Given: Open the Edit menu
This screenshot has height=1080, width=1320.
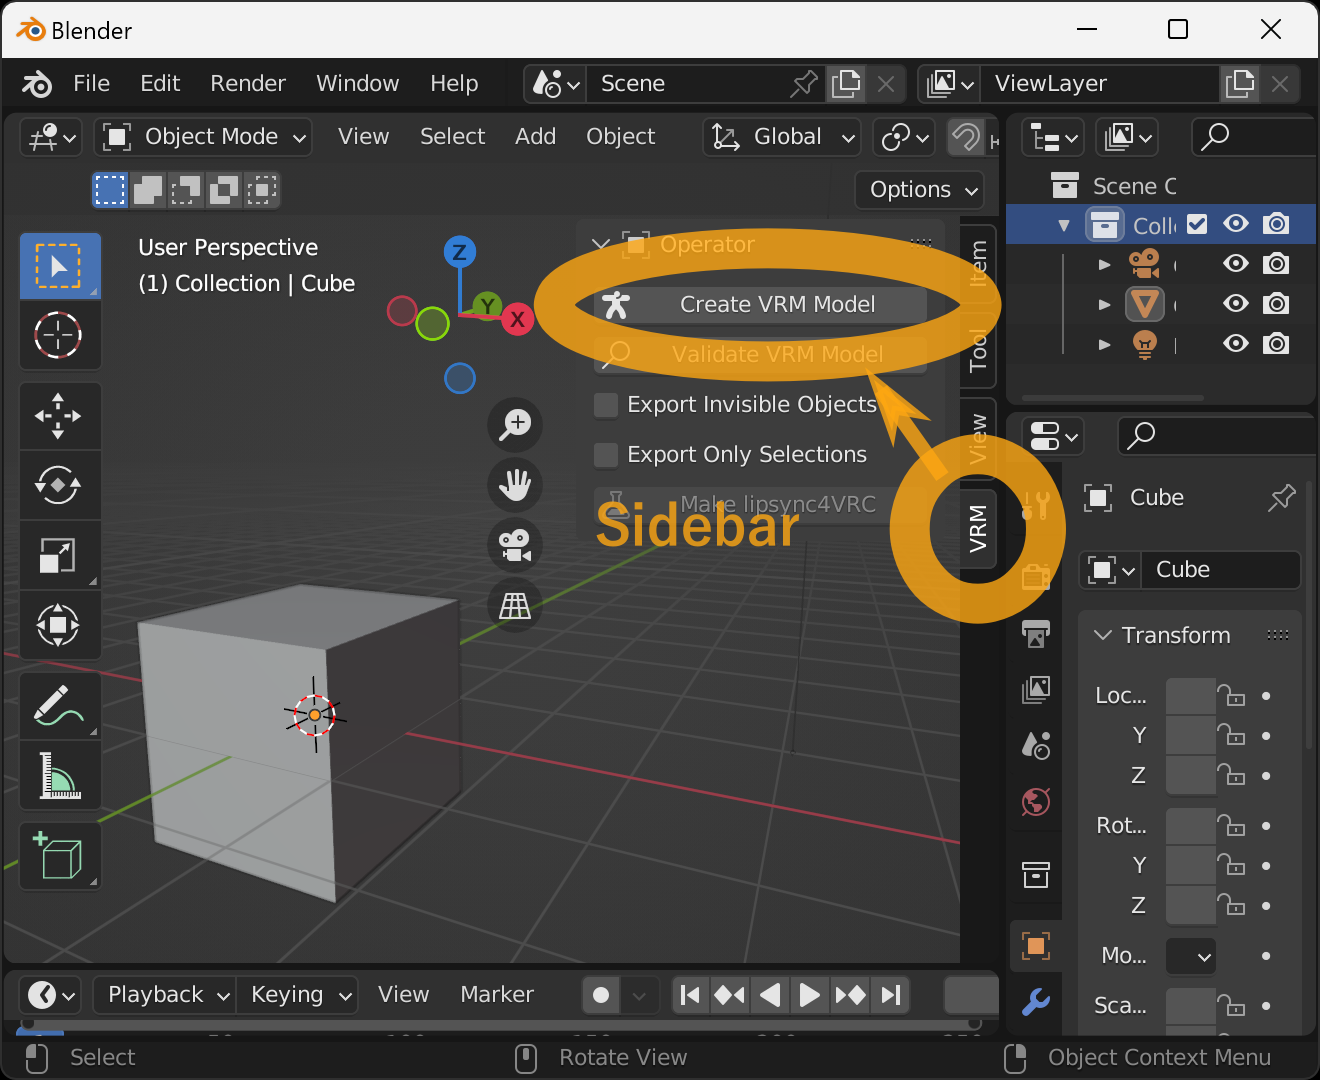Looking at the screenshot, I should pyautogui.click(x=160, y=84).
